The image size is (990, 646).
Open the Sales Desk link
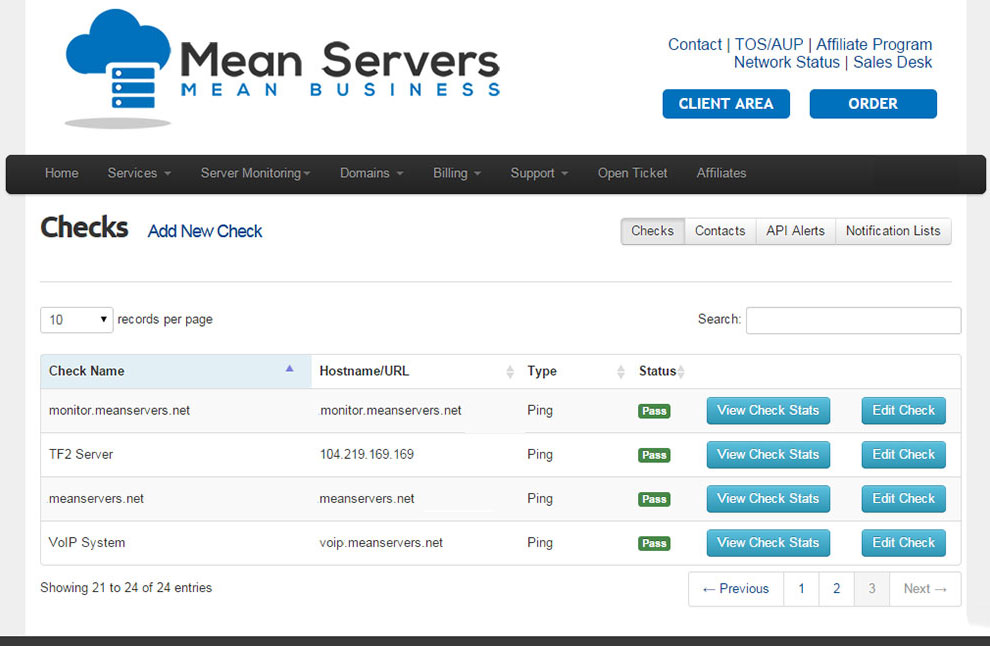pyautogui.click(x=892, y=62)
